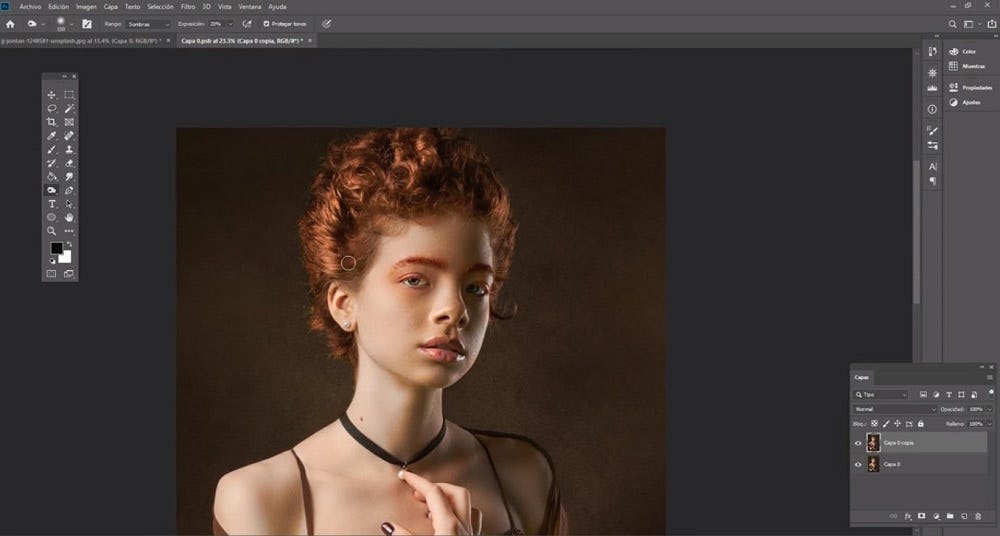Select the Brush tool

51,149
